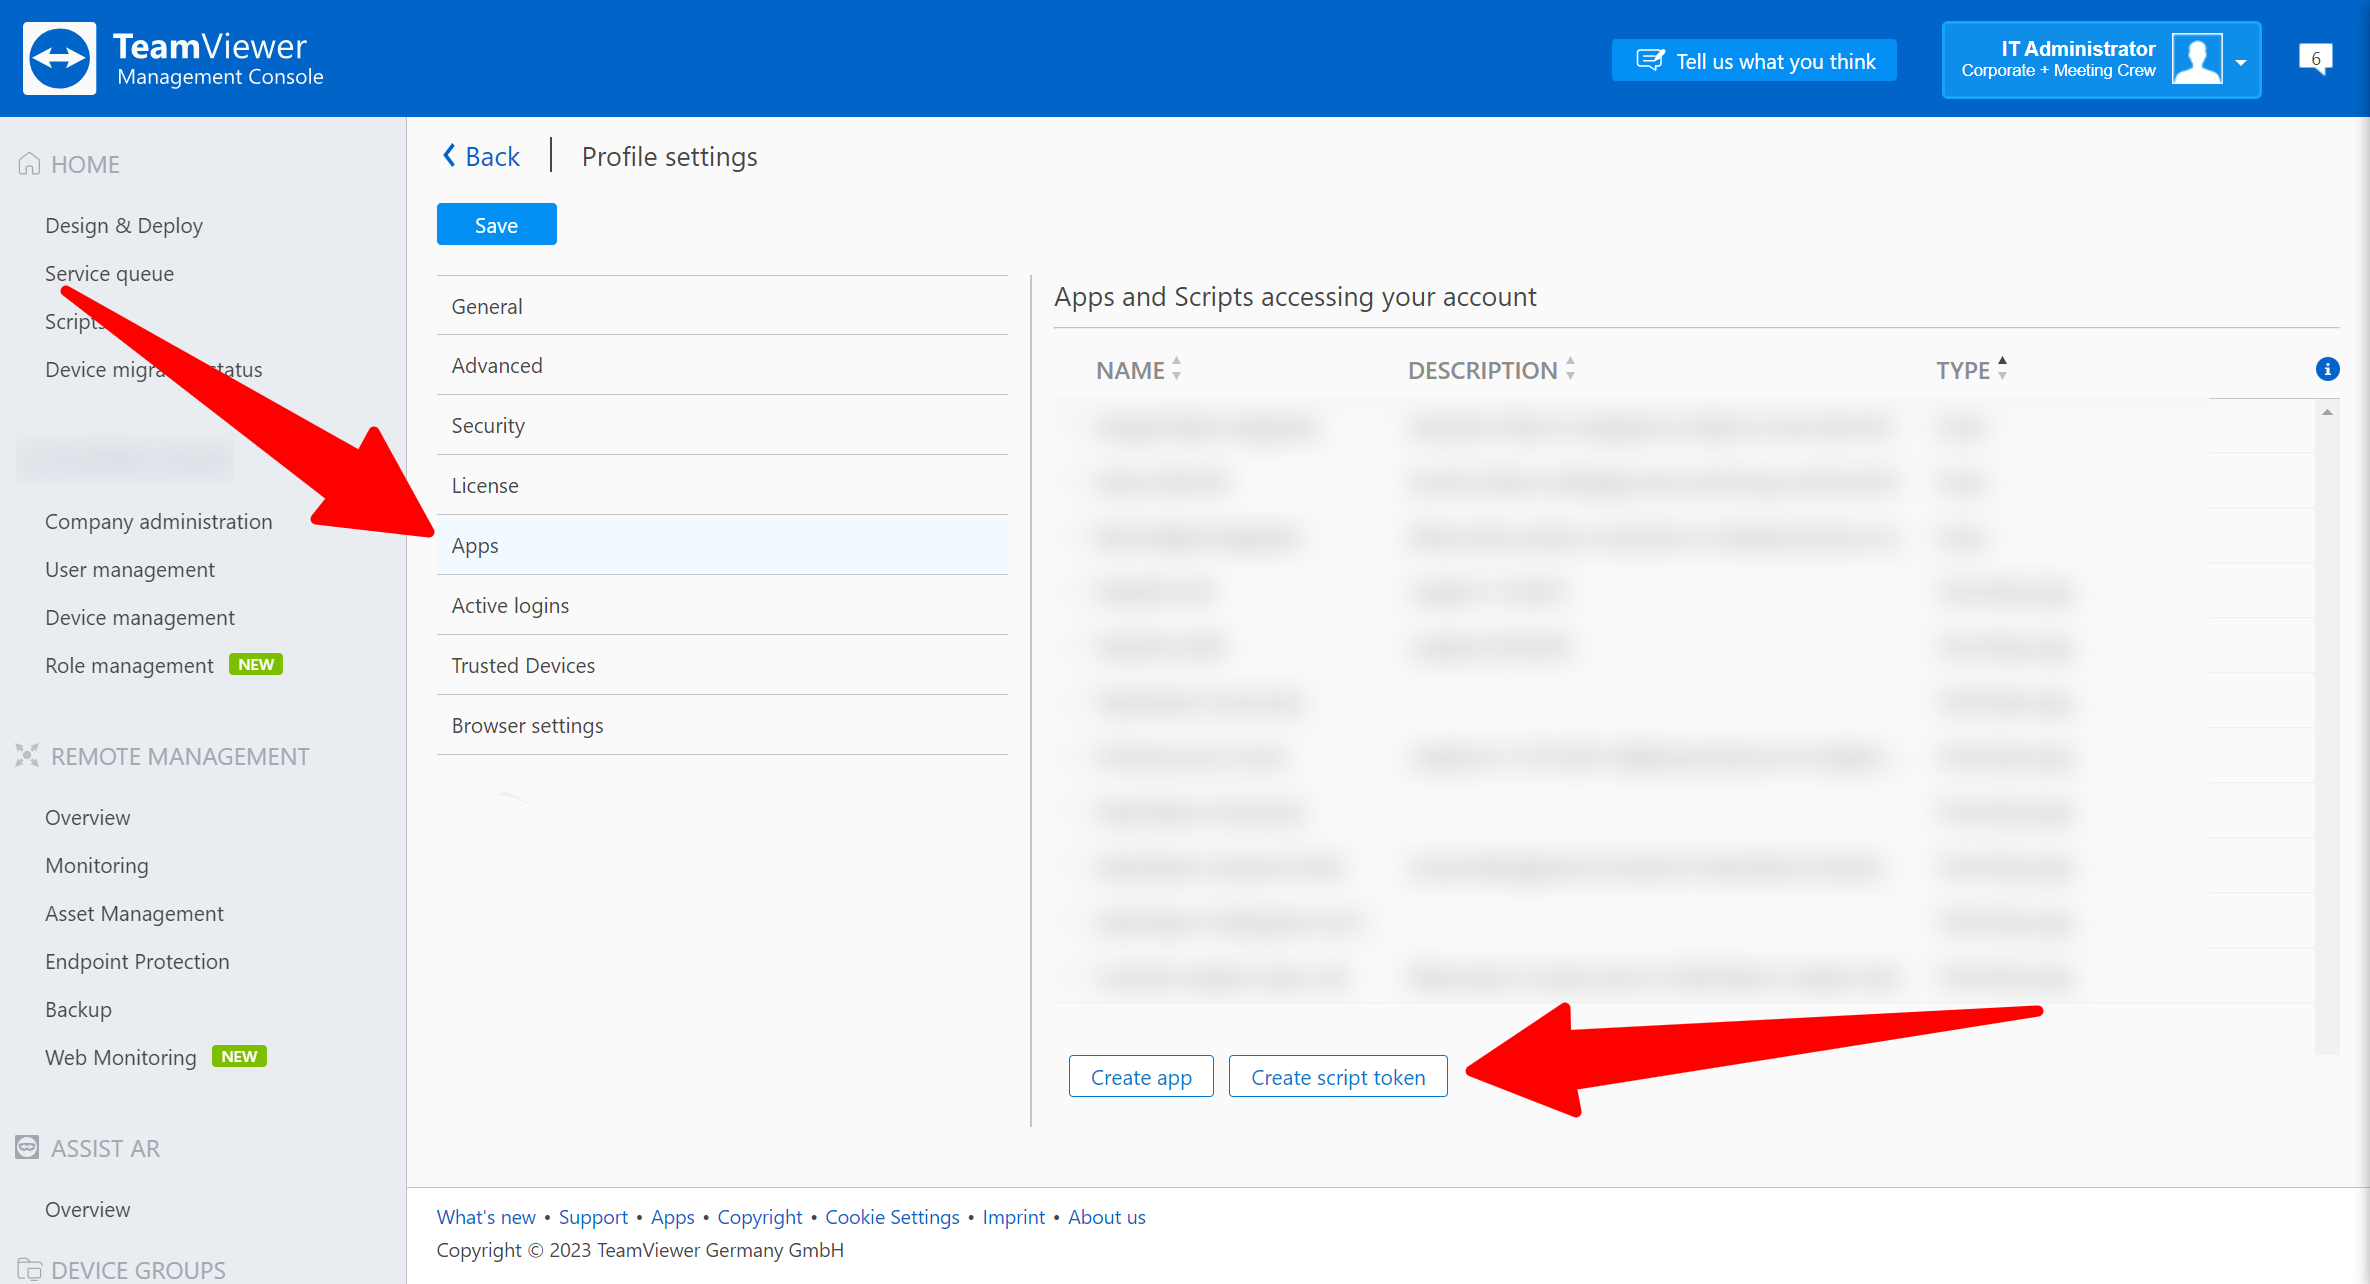Open Company administration in sidebar

click(x=158, y=521)
